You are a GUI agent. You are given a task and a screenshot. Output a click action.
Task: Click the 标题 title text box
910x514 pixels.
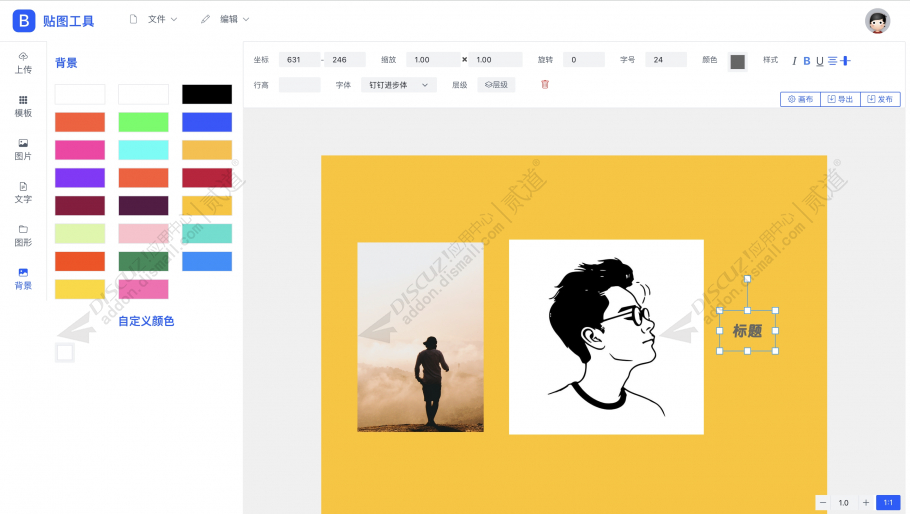tap(748, 331)
